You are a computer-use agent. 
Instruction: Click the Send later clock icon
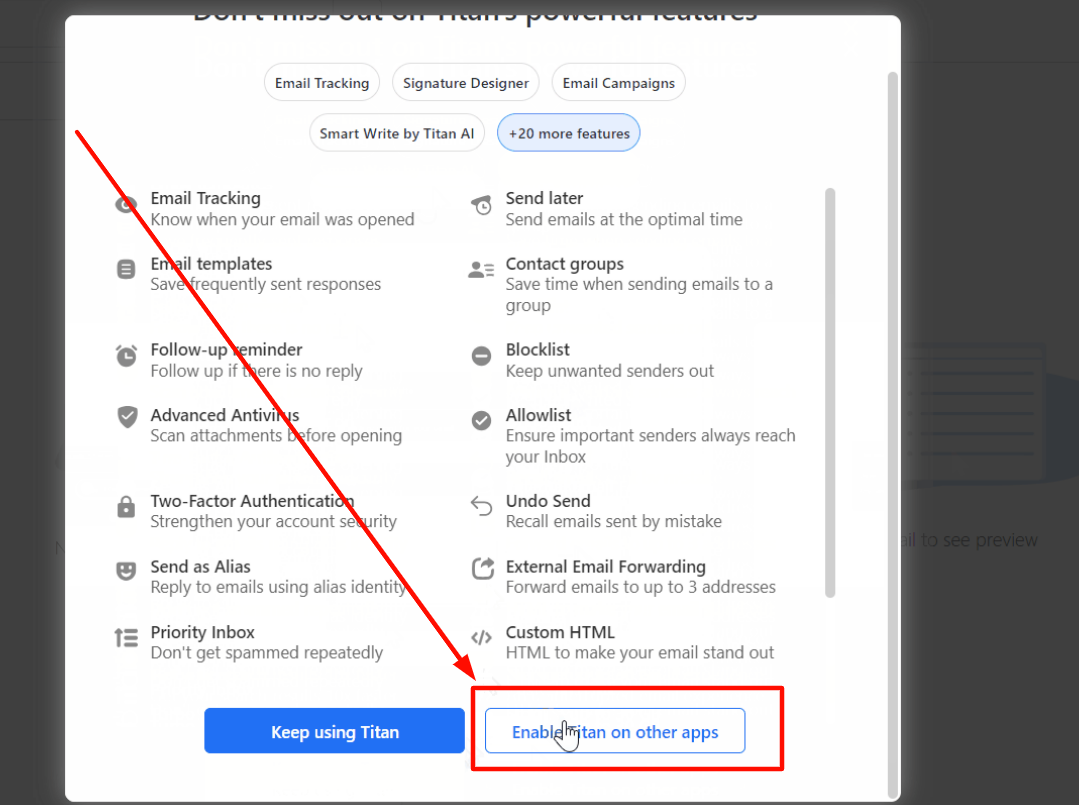[482, 205]
